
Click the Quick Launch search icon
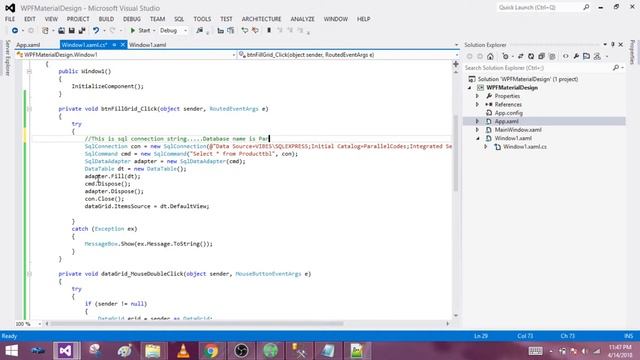click(x=586, y=7)
